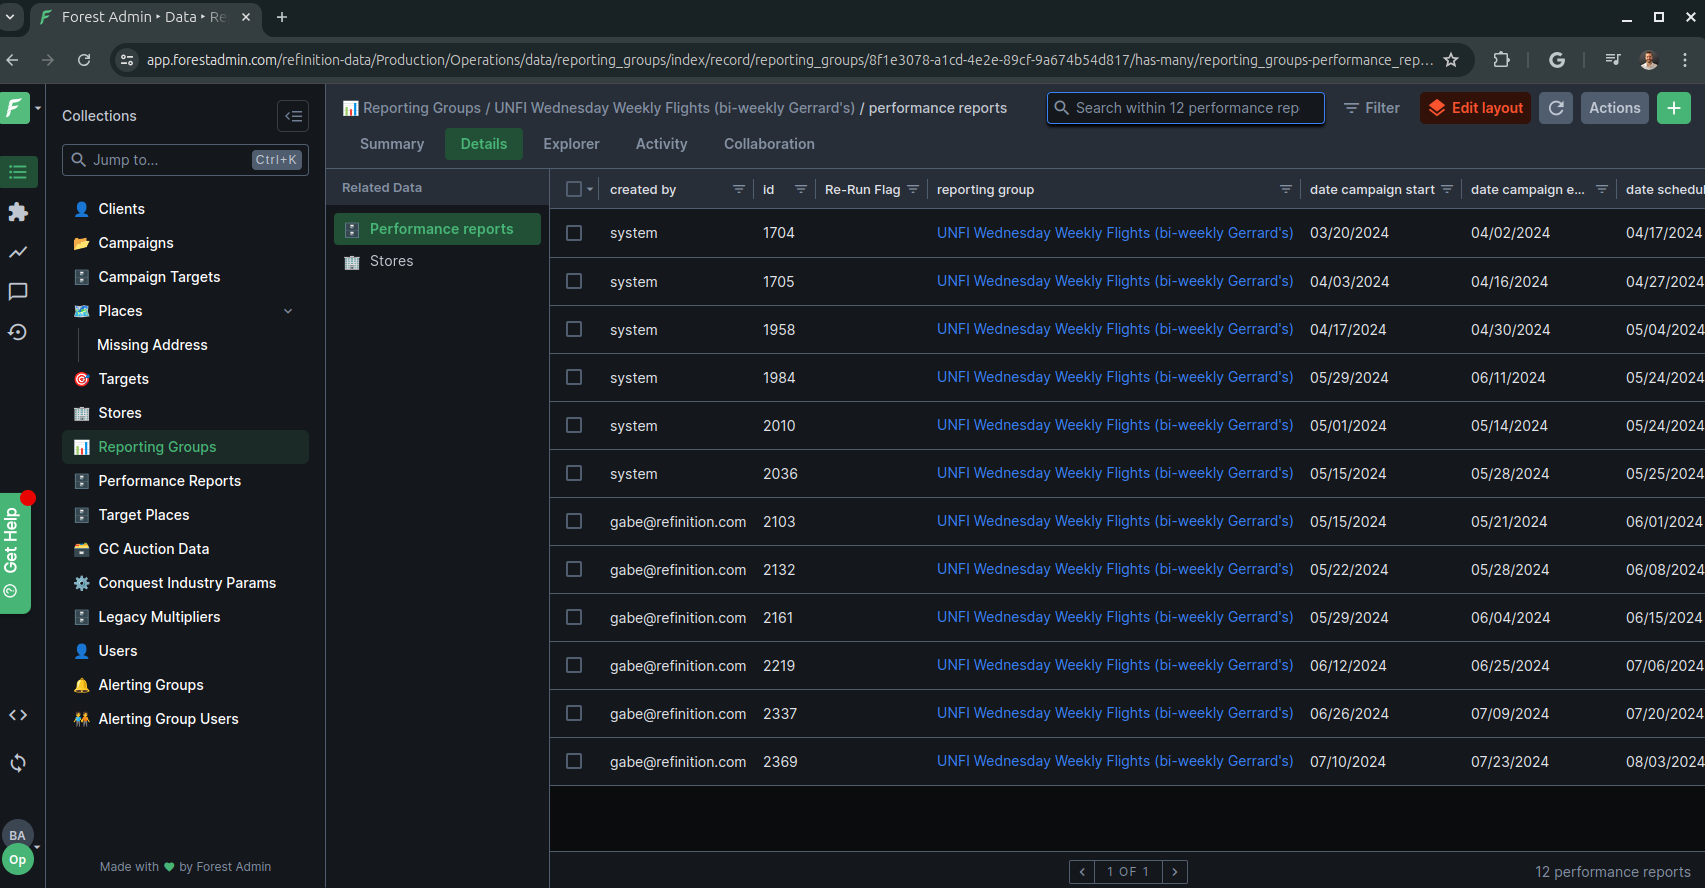Click the green plus add-record button
The height and width of the screenshot is (888, 1705).
tap(1674, 108)
